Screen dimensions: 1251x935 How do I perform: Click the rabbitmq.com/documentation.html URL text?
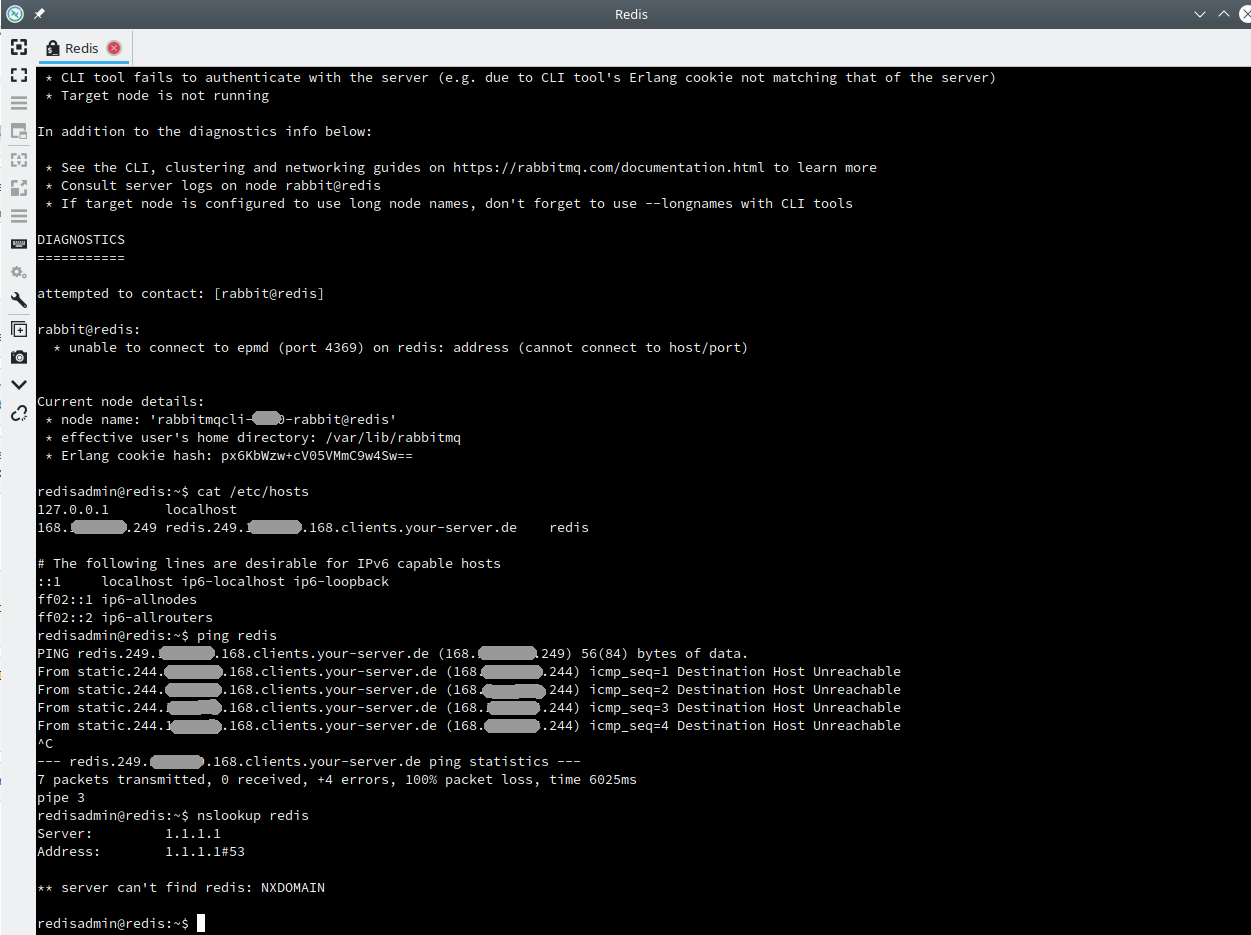coord(609,168)
